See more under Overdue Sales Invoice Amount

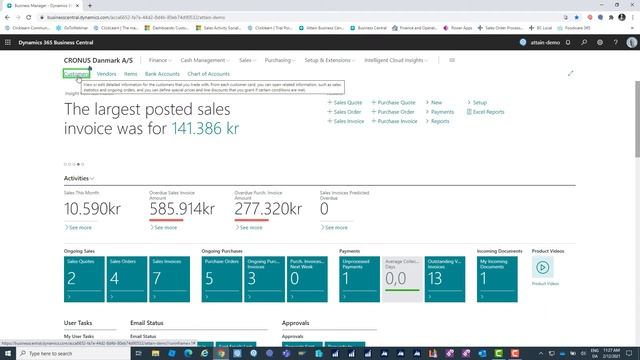pos(164,227)
